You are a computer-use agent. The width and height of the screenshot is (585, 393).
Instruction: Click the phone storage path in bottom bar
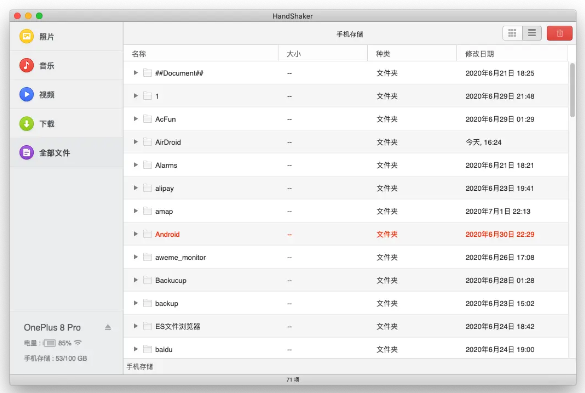140,367
